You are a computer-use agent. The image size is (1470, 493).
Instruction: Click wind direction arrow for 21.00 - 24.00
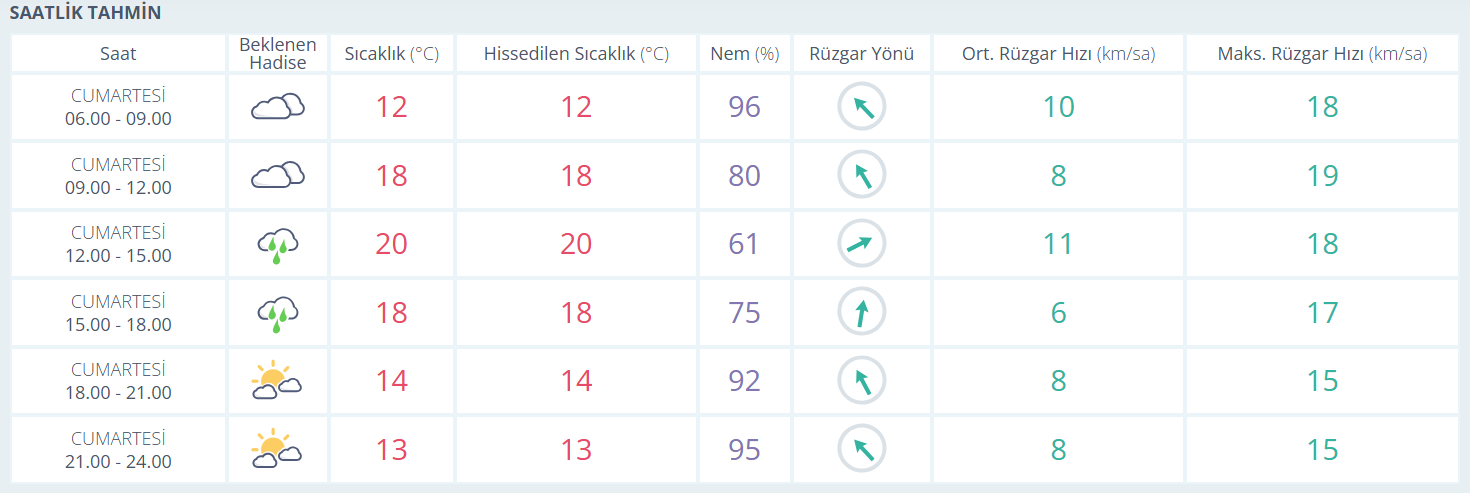pyautogui.click(x=861, y=450)
